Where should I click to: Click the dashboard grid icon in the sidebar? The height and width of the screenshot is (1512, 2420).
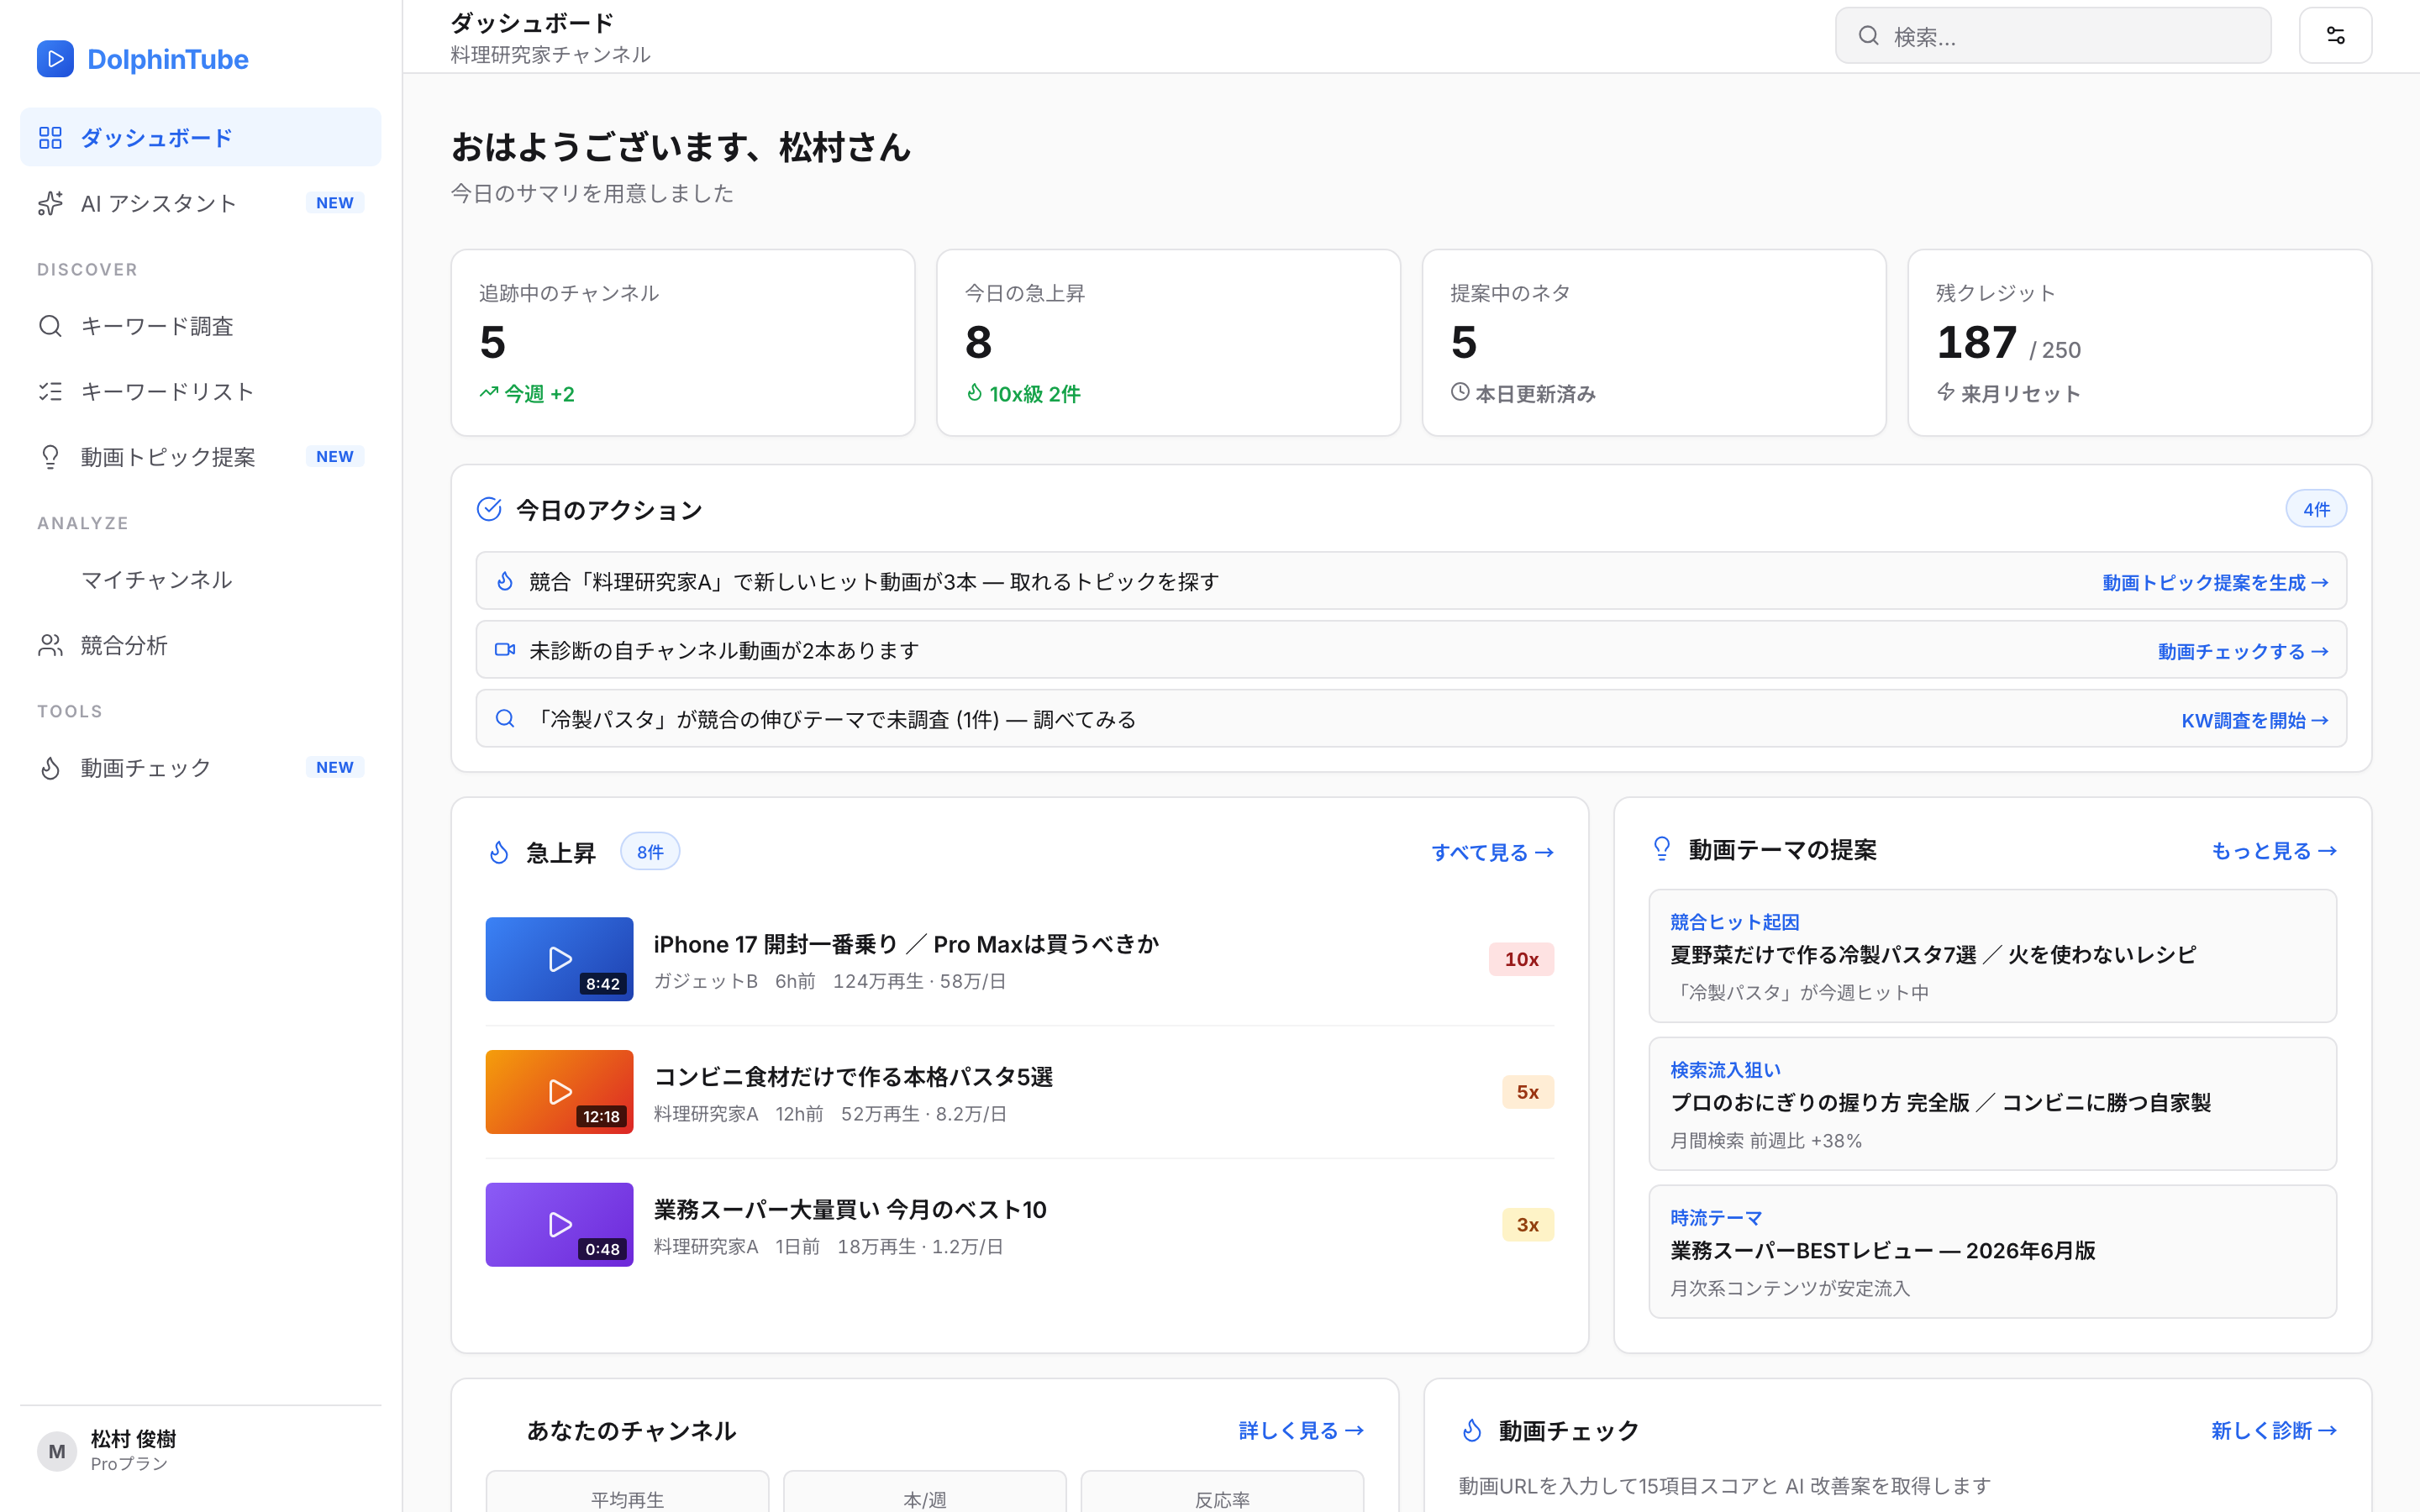coord(50,137)
